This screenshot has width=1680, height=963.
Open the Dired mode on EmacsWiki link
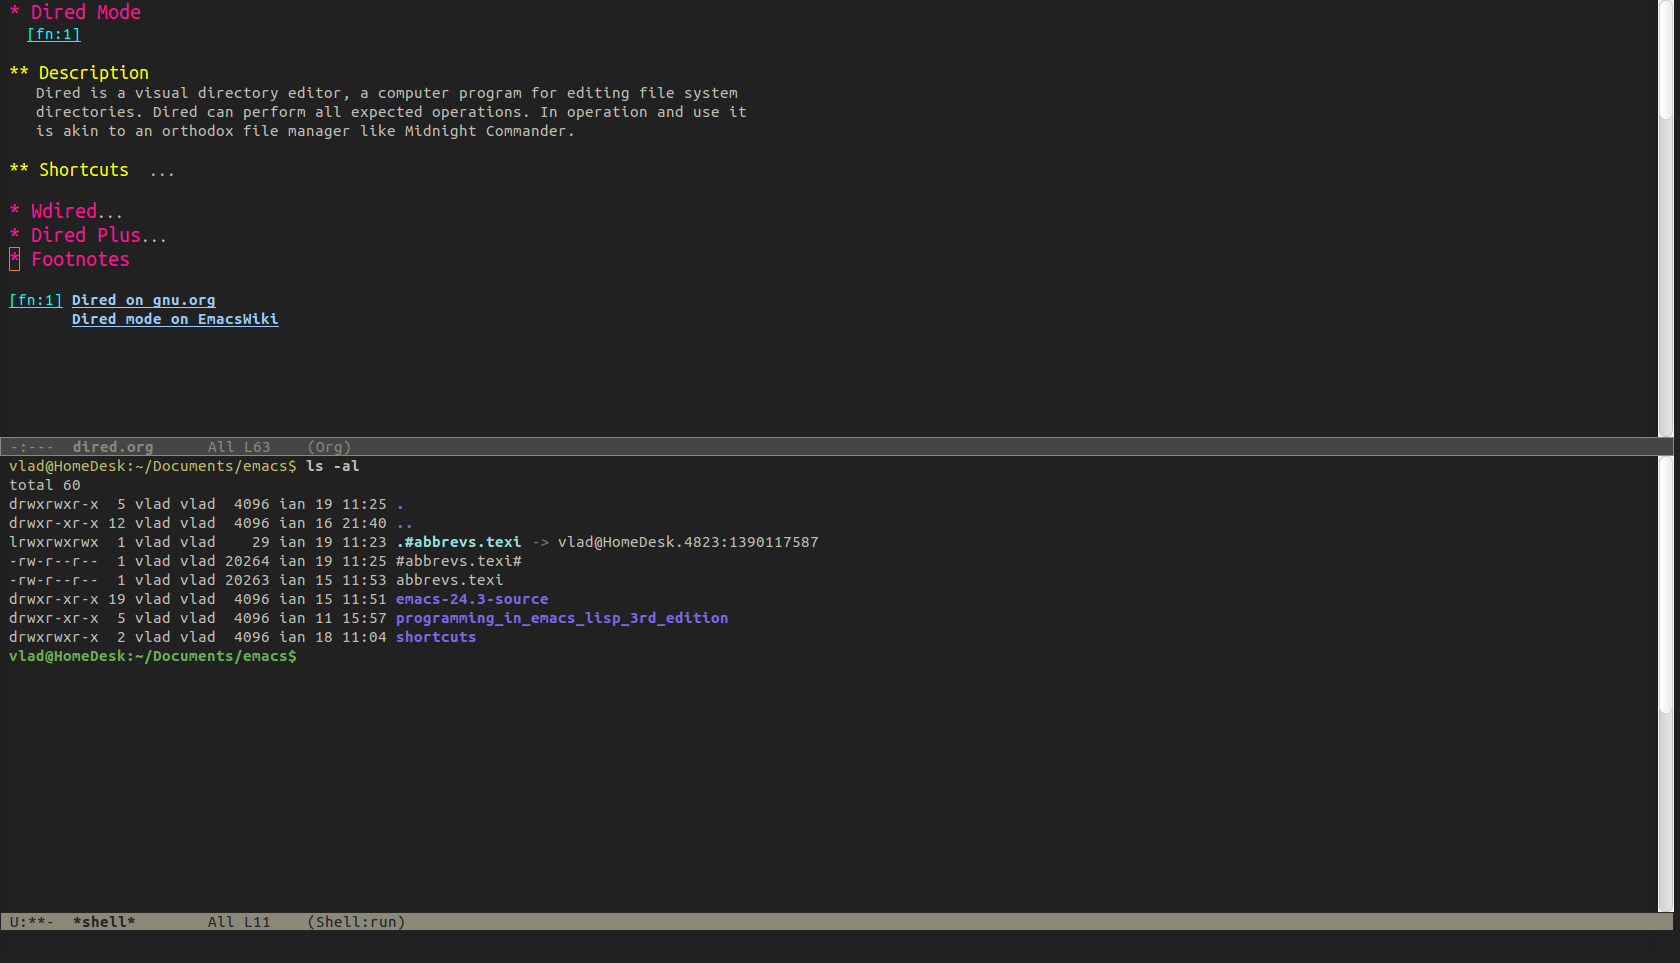tap(175, 319)
